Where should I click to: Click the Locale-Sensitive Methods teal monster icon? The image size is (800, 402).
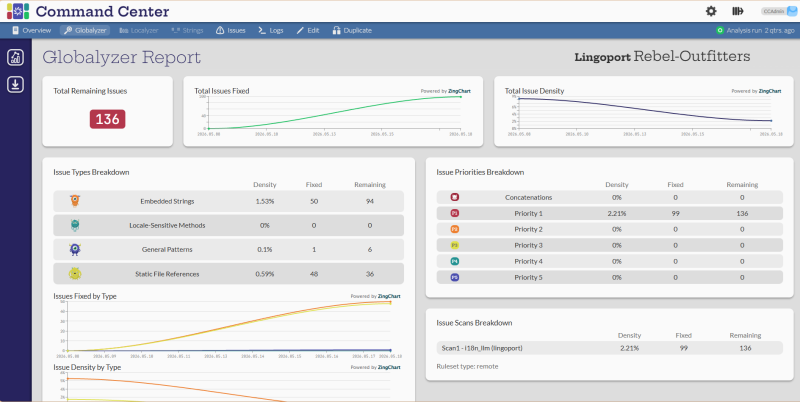[75, 225]
